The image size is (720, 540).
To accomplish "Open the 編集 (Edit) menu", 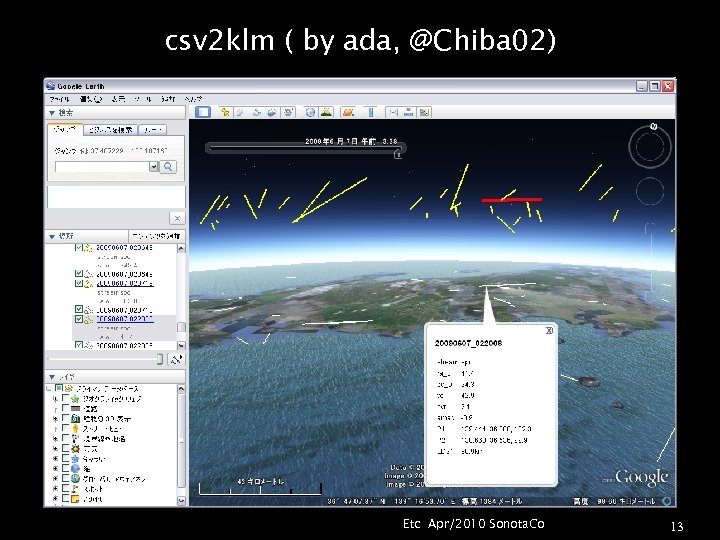I will tap(90, 99).
